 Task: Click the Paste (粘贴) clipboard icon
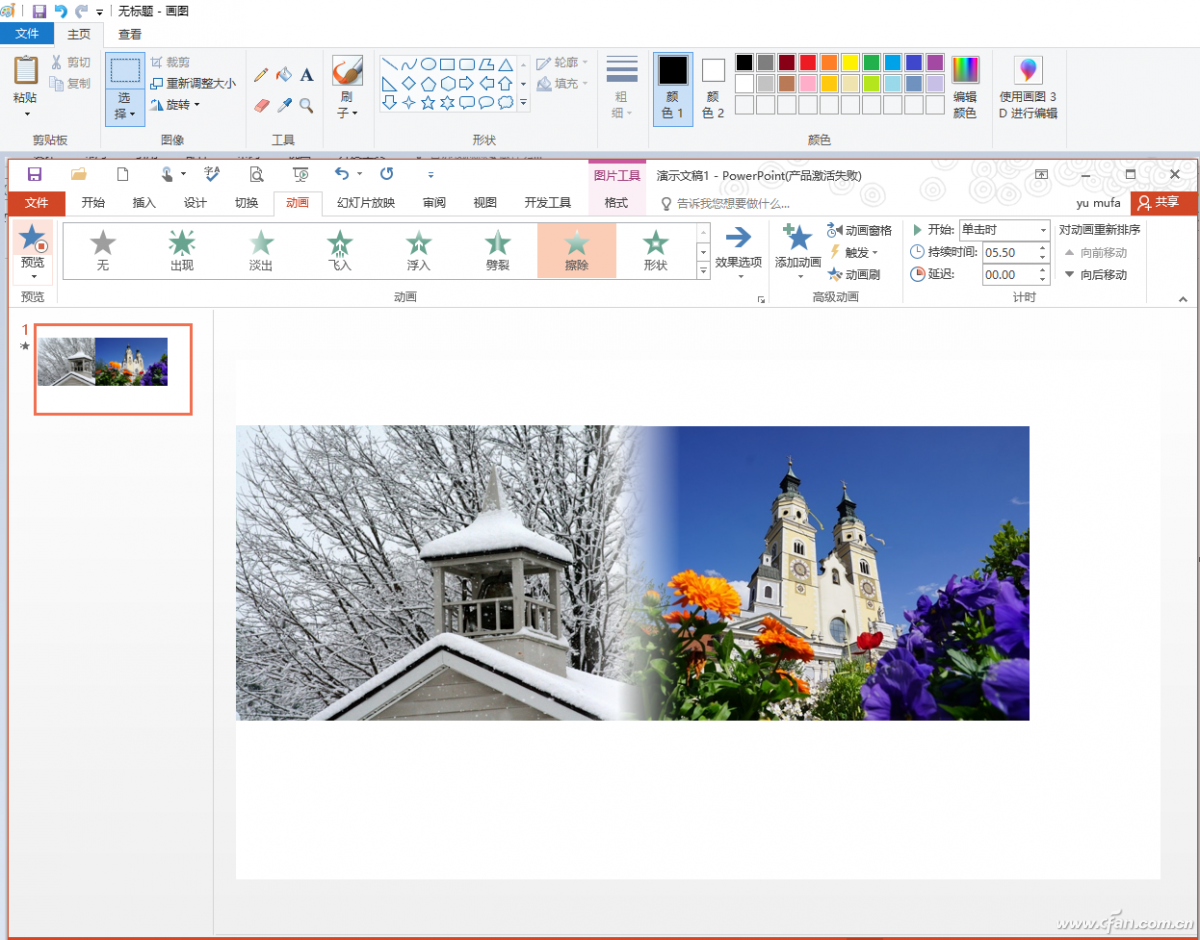(26, 70)
